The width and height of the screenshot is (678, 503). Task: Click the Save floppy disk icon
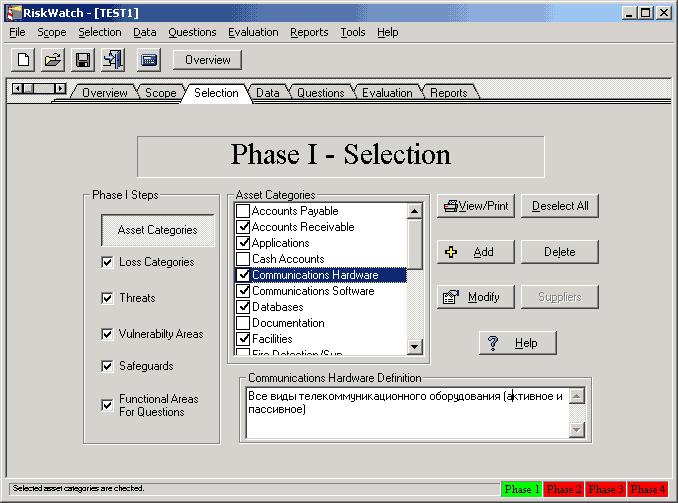[x=83, y=60]
